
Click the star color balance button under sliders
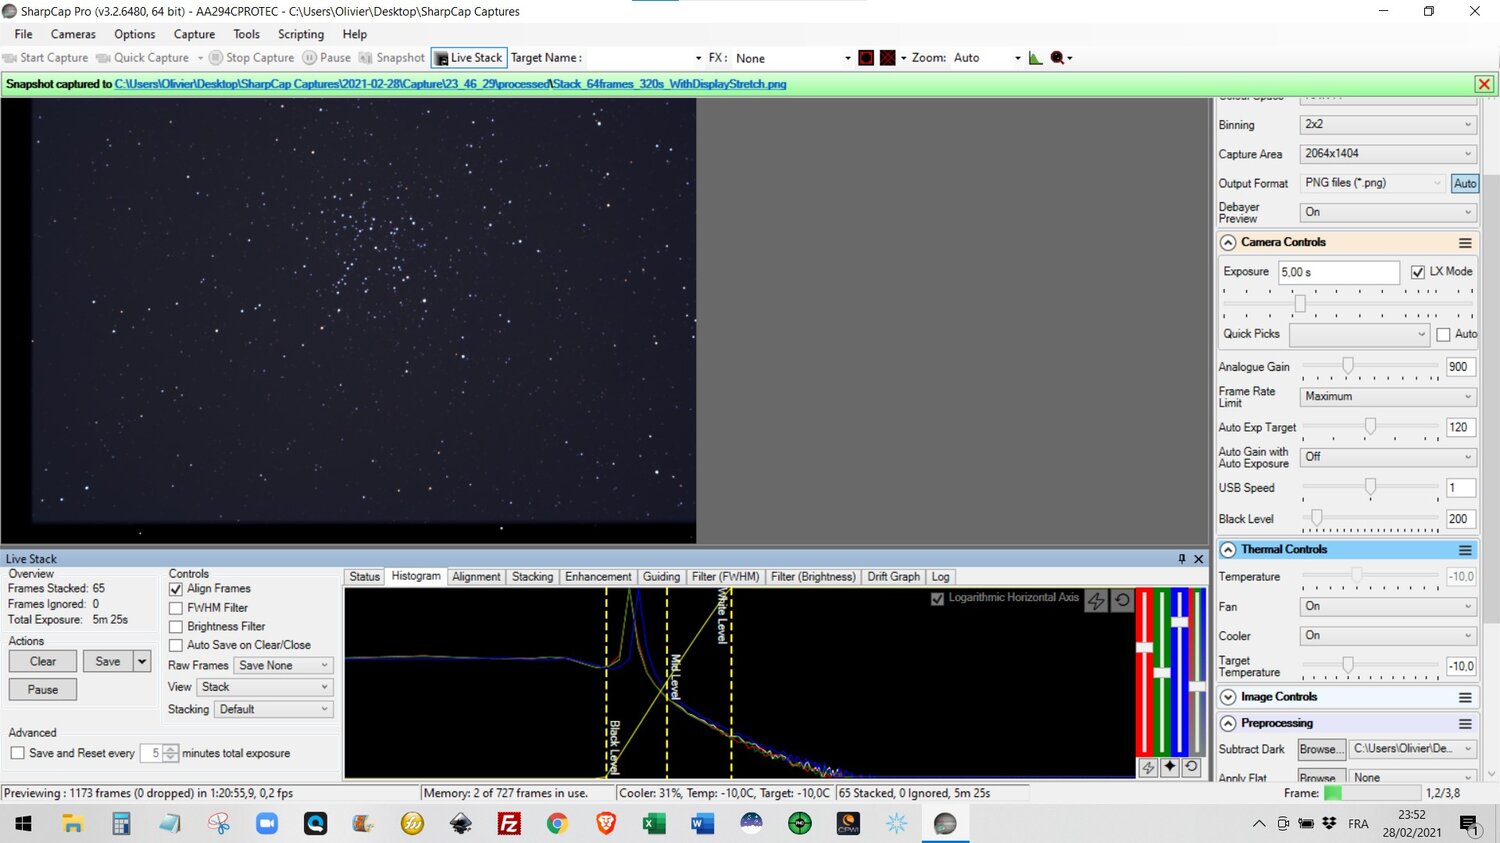pos(1169,767)
